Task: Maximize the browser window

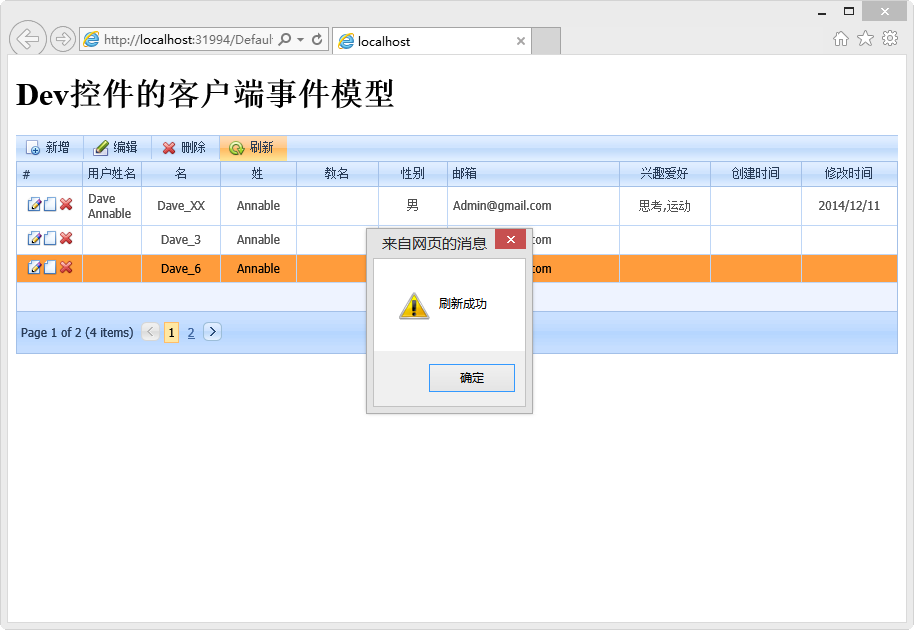Action: click(x=849, y=11)
